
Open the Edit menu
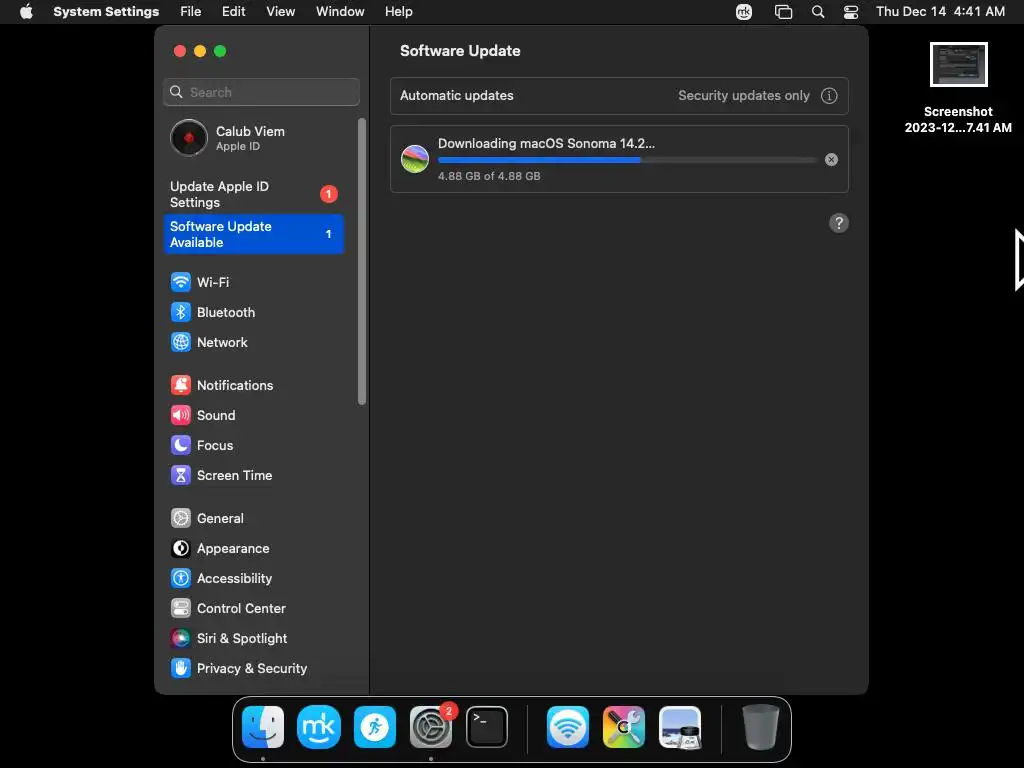[233, 12]
